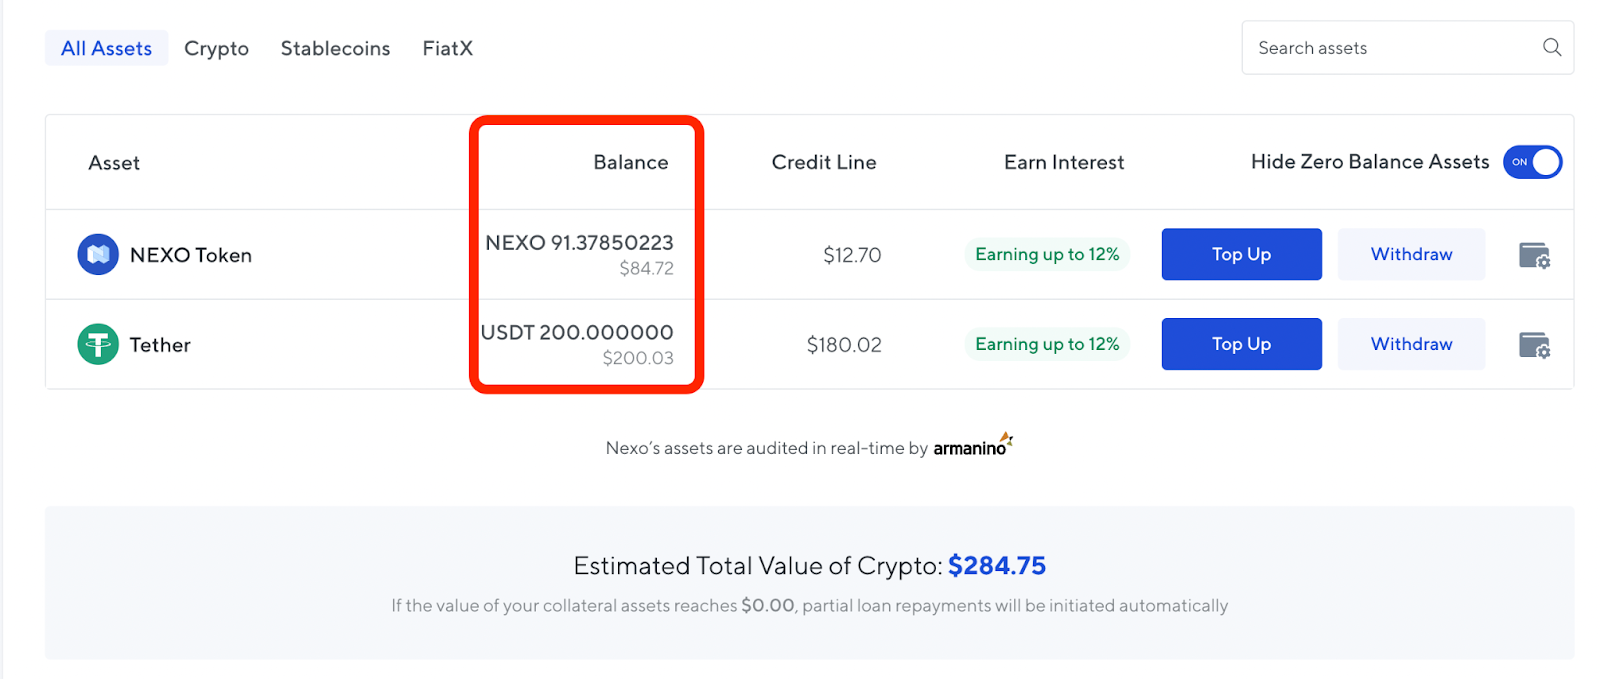Click the $284.75 estimated total value
Image resolution: width=1600 pixels, height=679 pixels.
[996, 566]
